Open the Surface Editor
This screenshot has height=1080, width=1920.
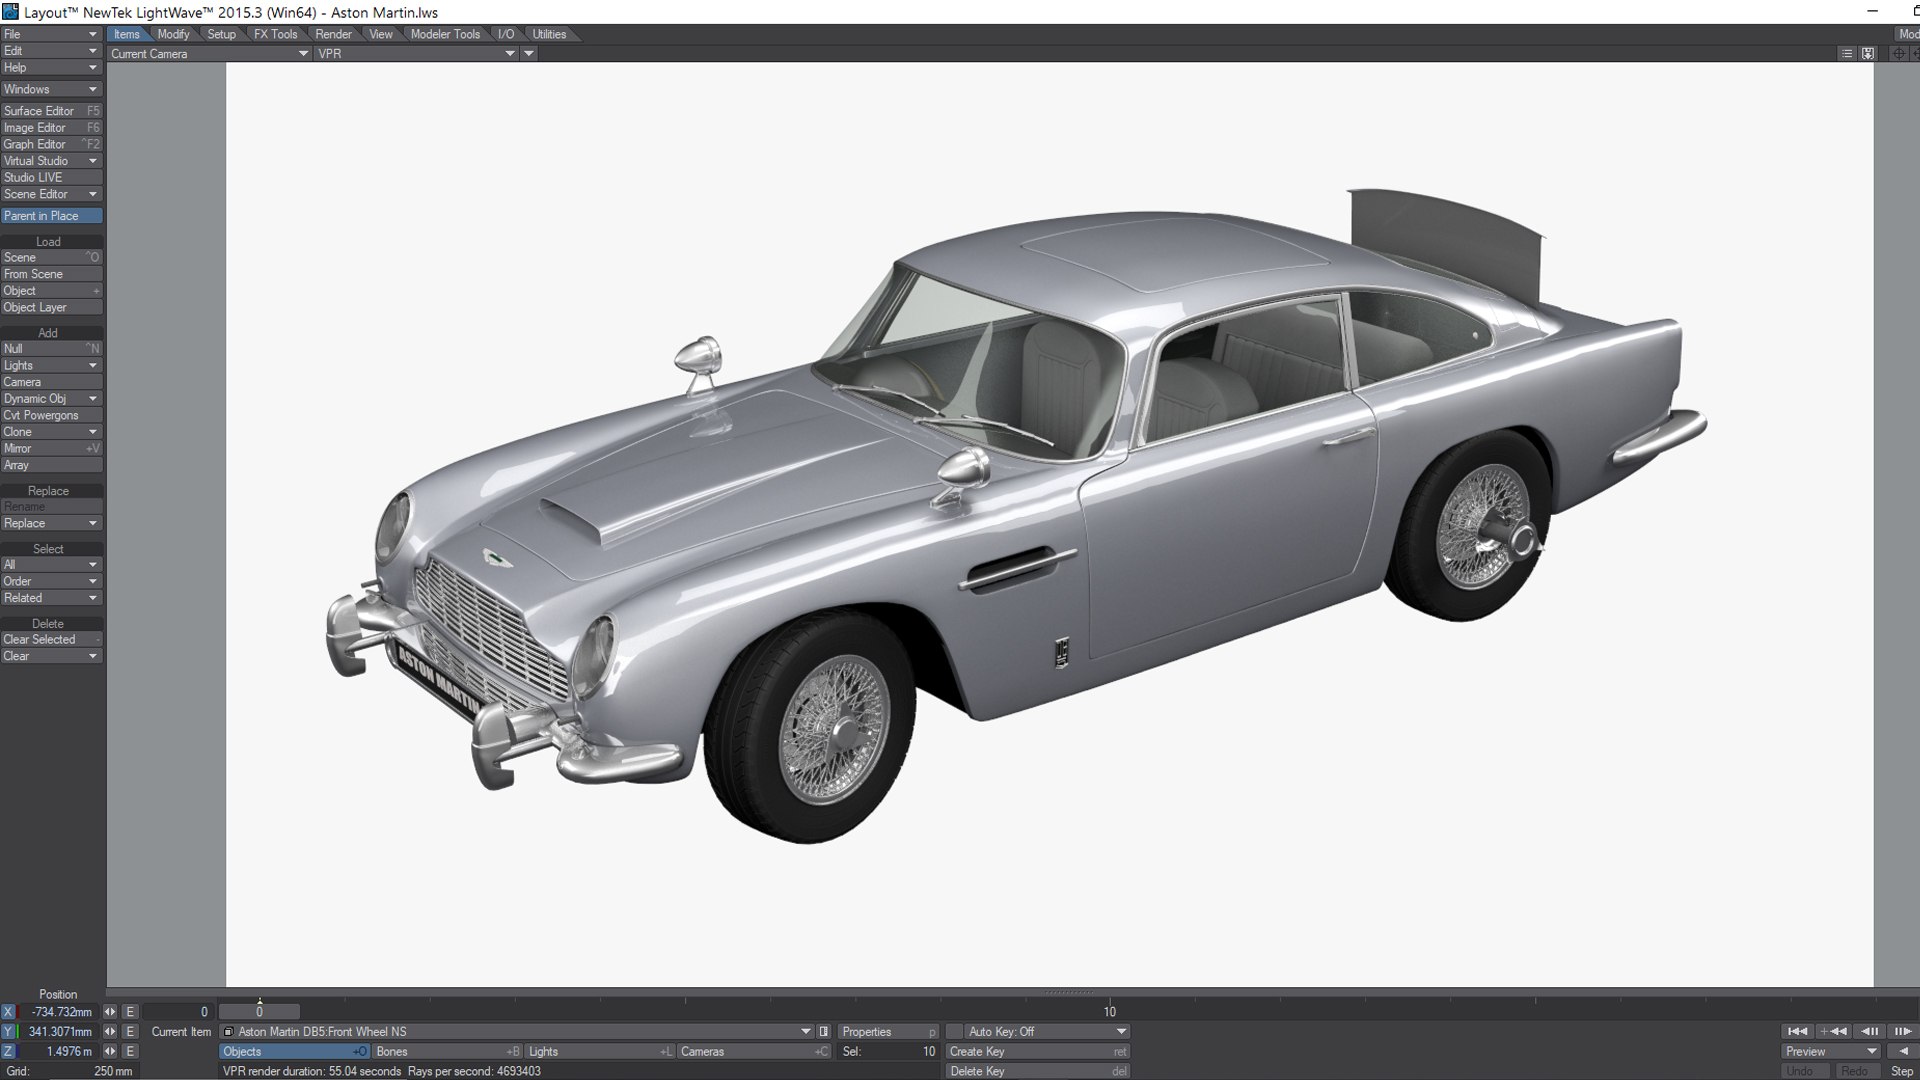51,111
